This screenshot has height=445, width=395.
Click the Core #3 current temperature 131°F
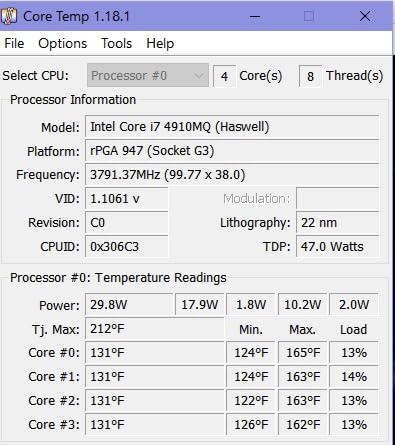155,425
